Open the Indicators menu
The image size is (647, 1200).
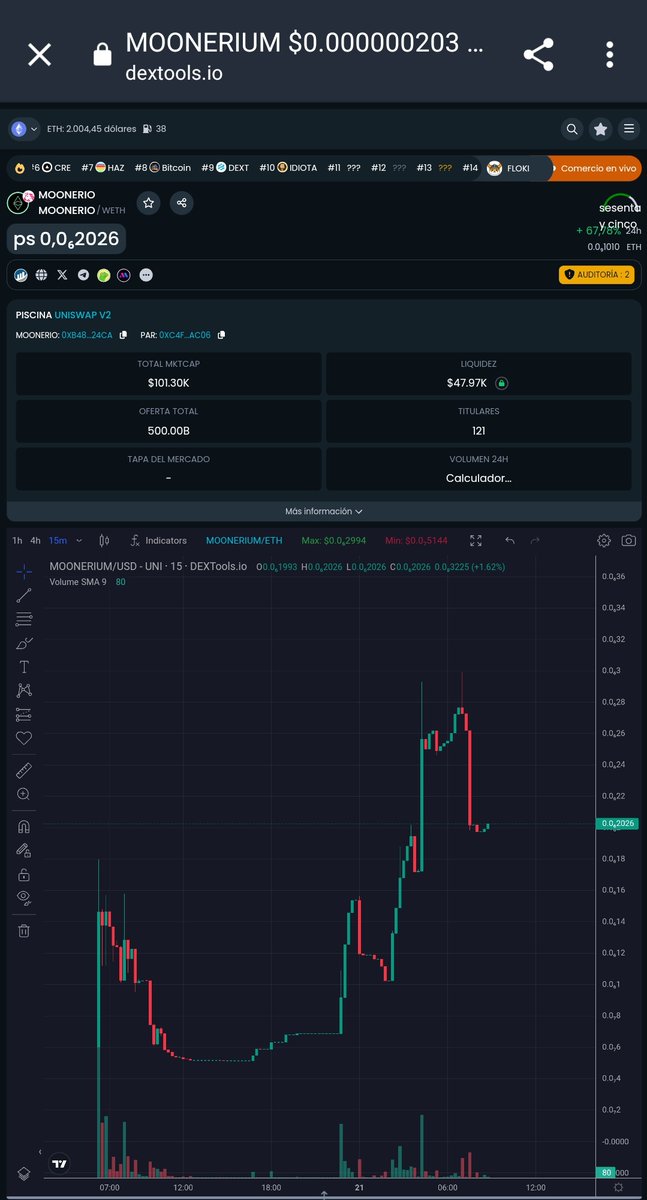click(x=158, y=541)
